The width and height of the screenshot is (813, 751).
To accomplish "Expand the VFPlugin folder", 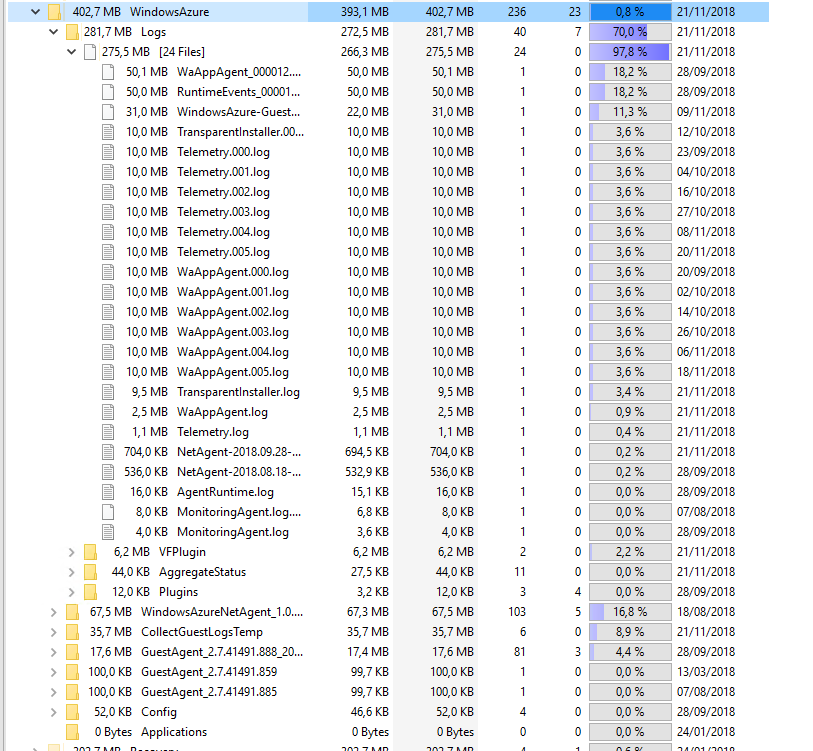I will coord(71,552).
